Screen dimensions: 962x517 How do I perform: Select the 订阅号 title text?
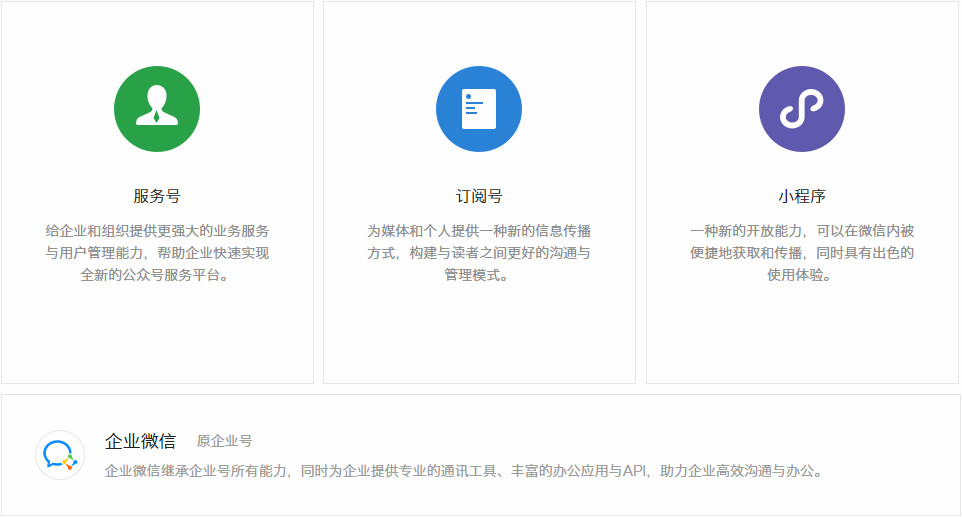(479, 196)
